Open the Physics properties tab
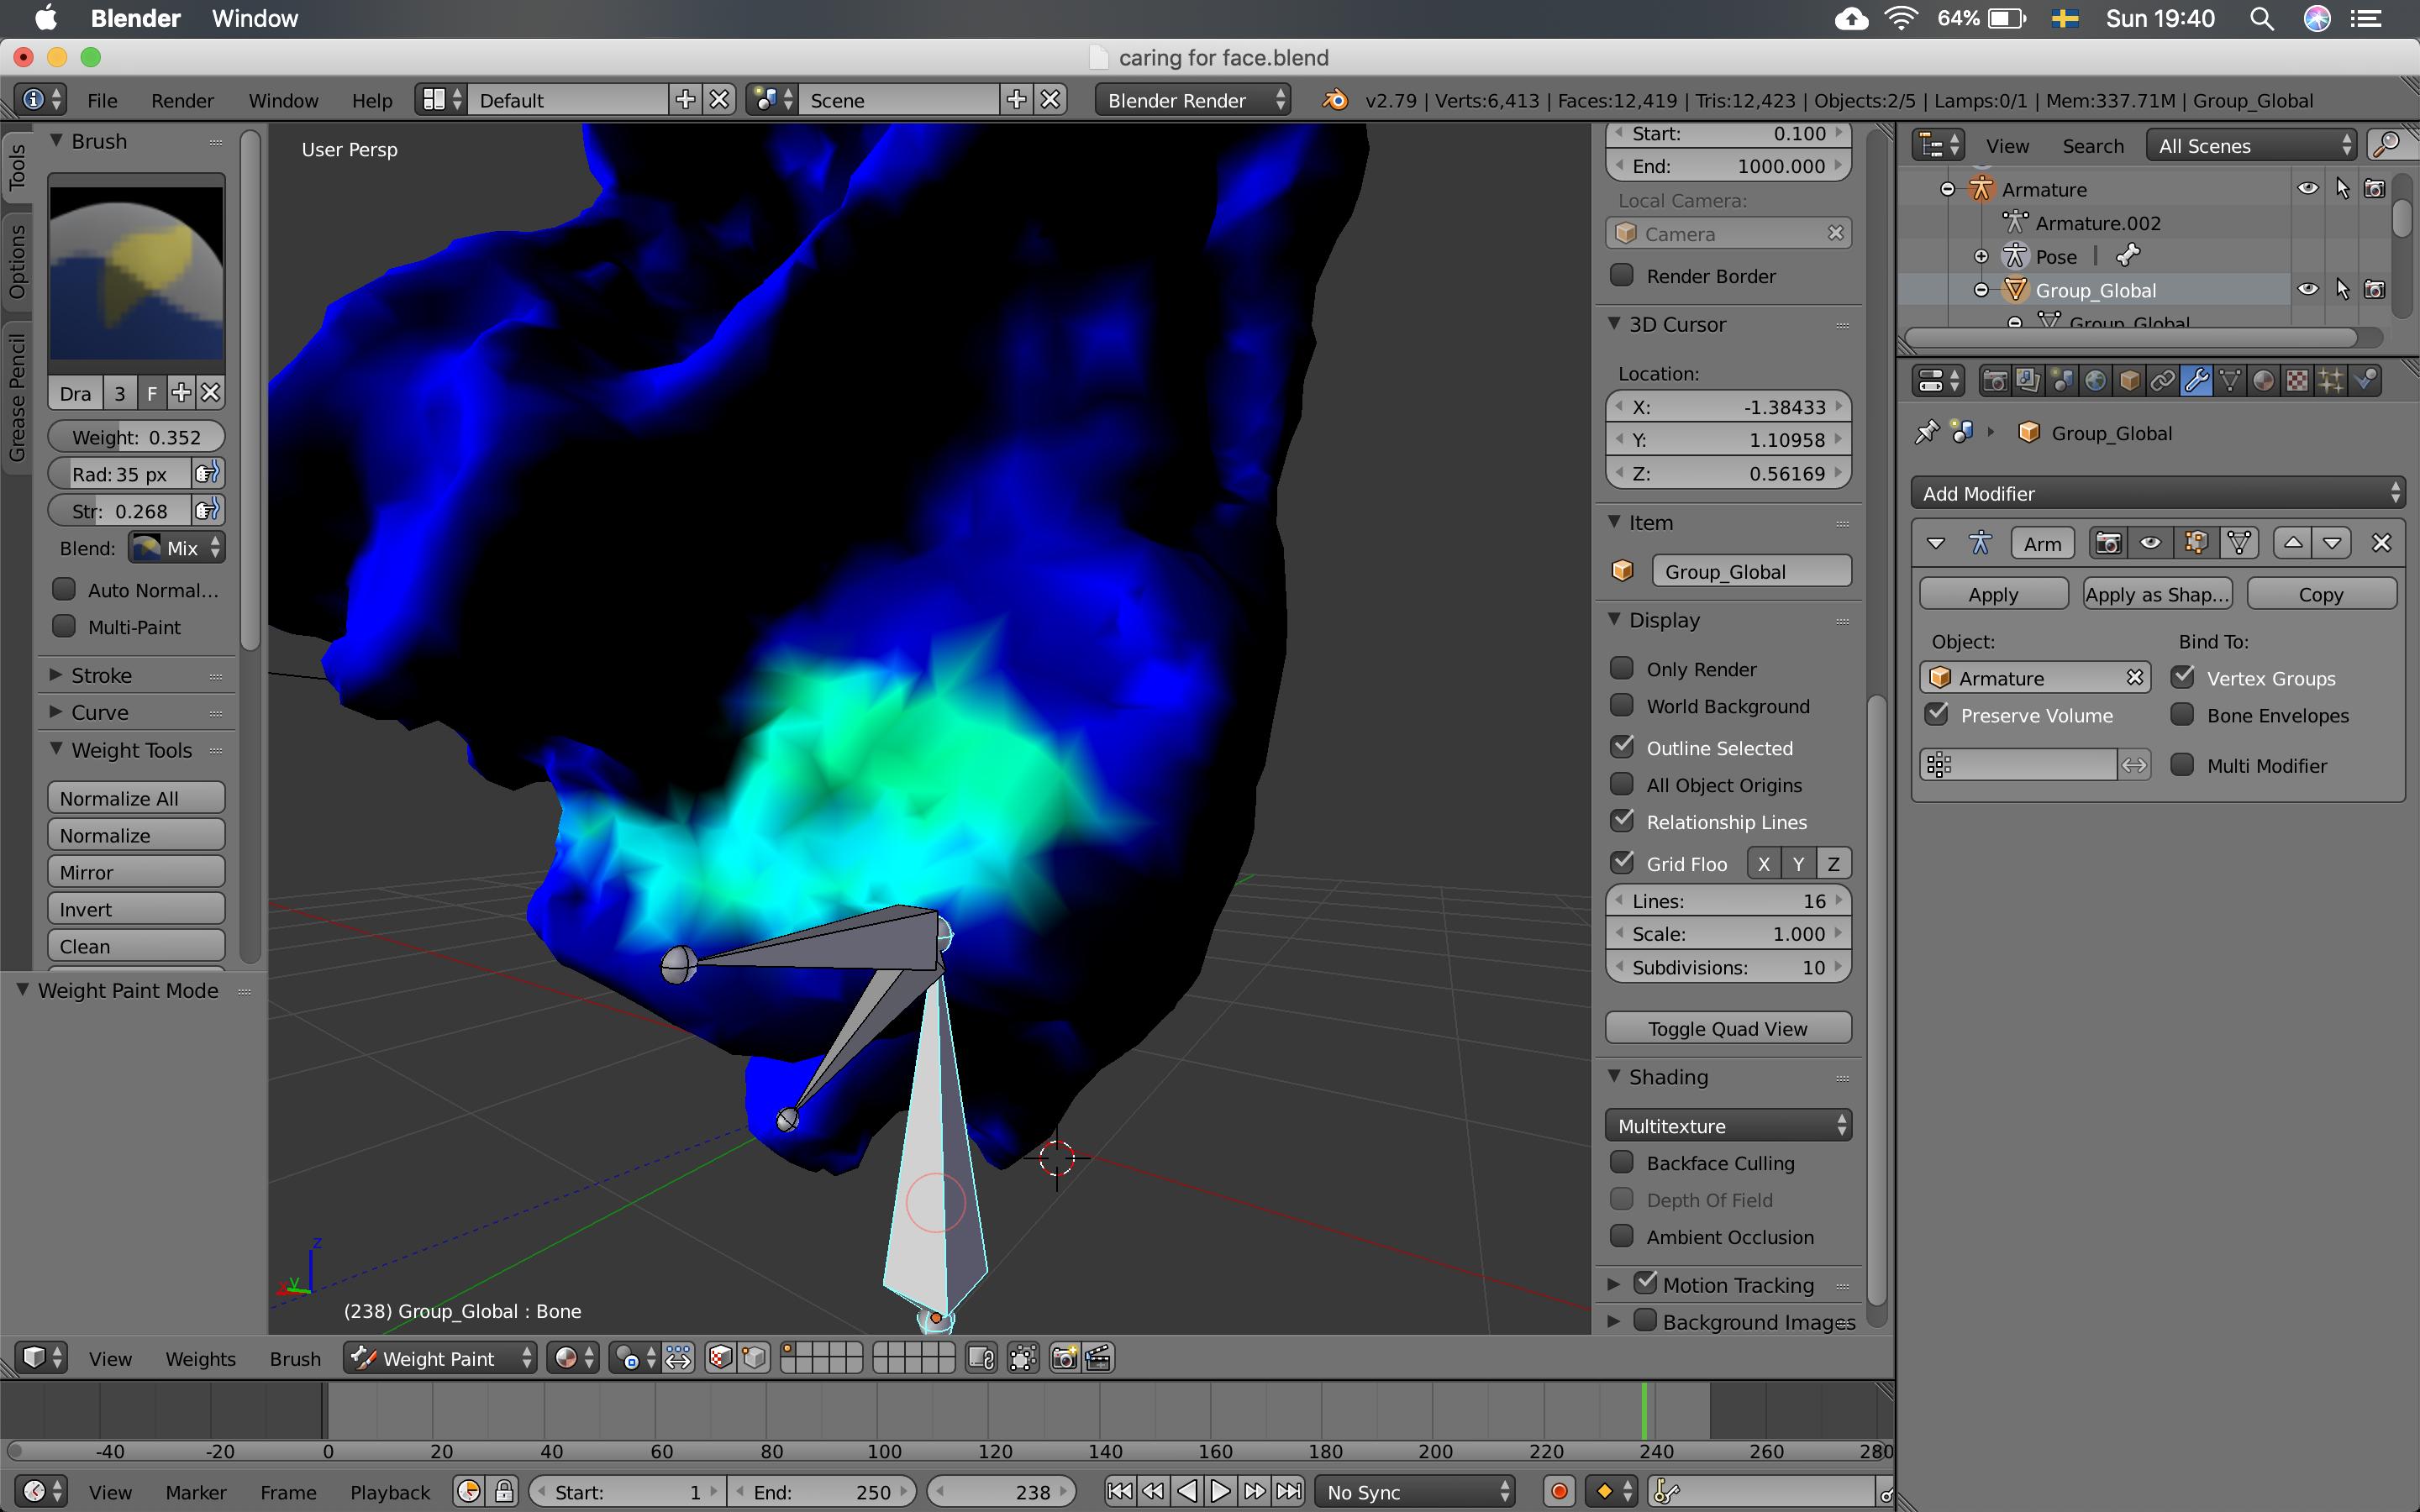 point(2365,381)
